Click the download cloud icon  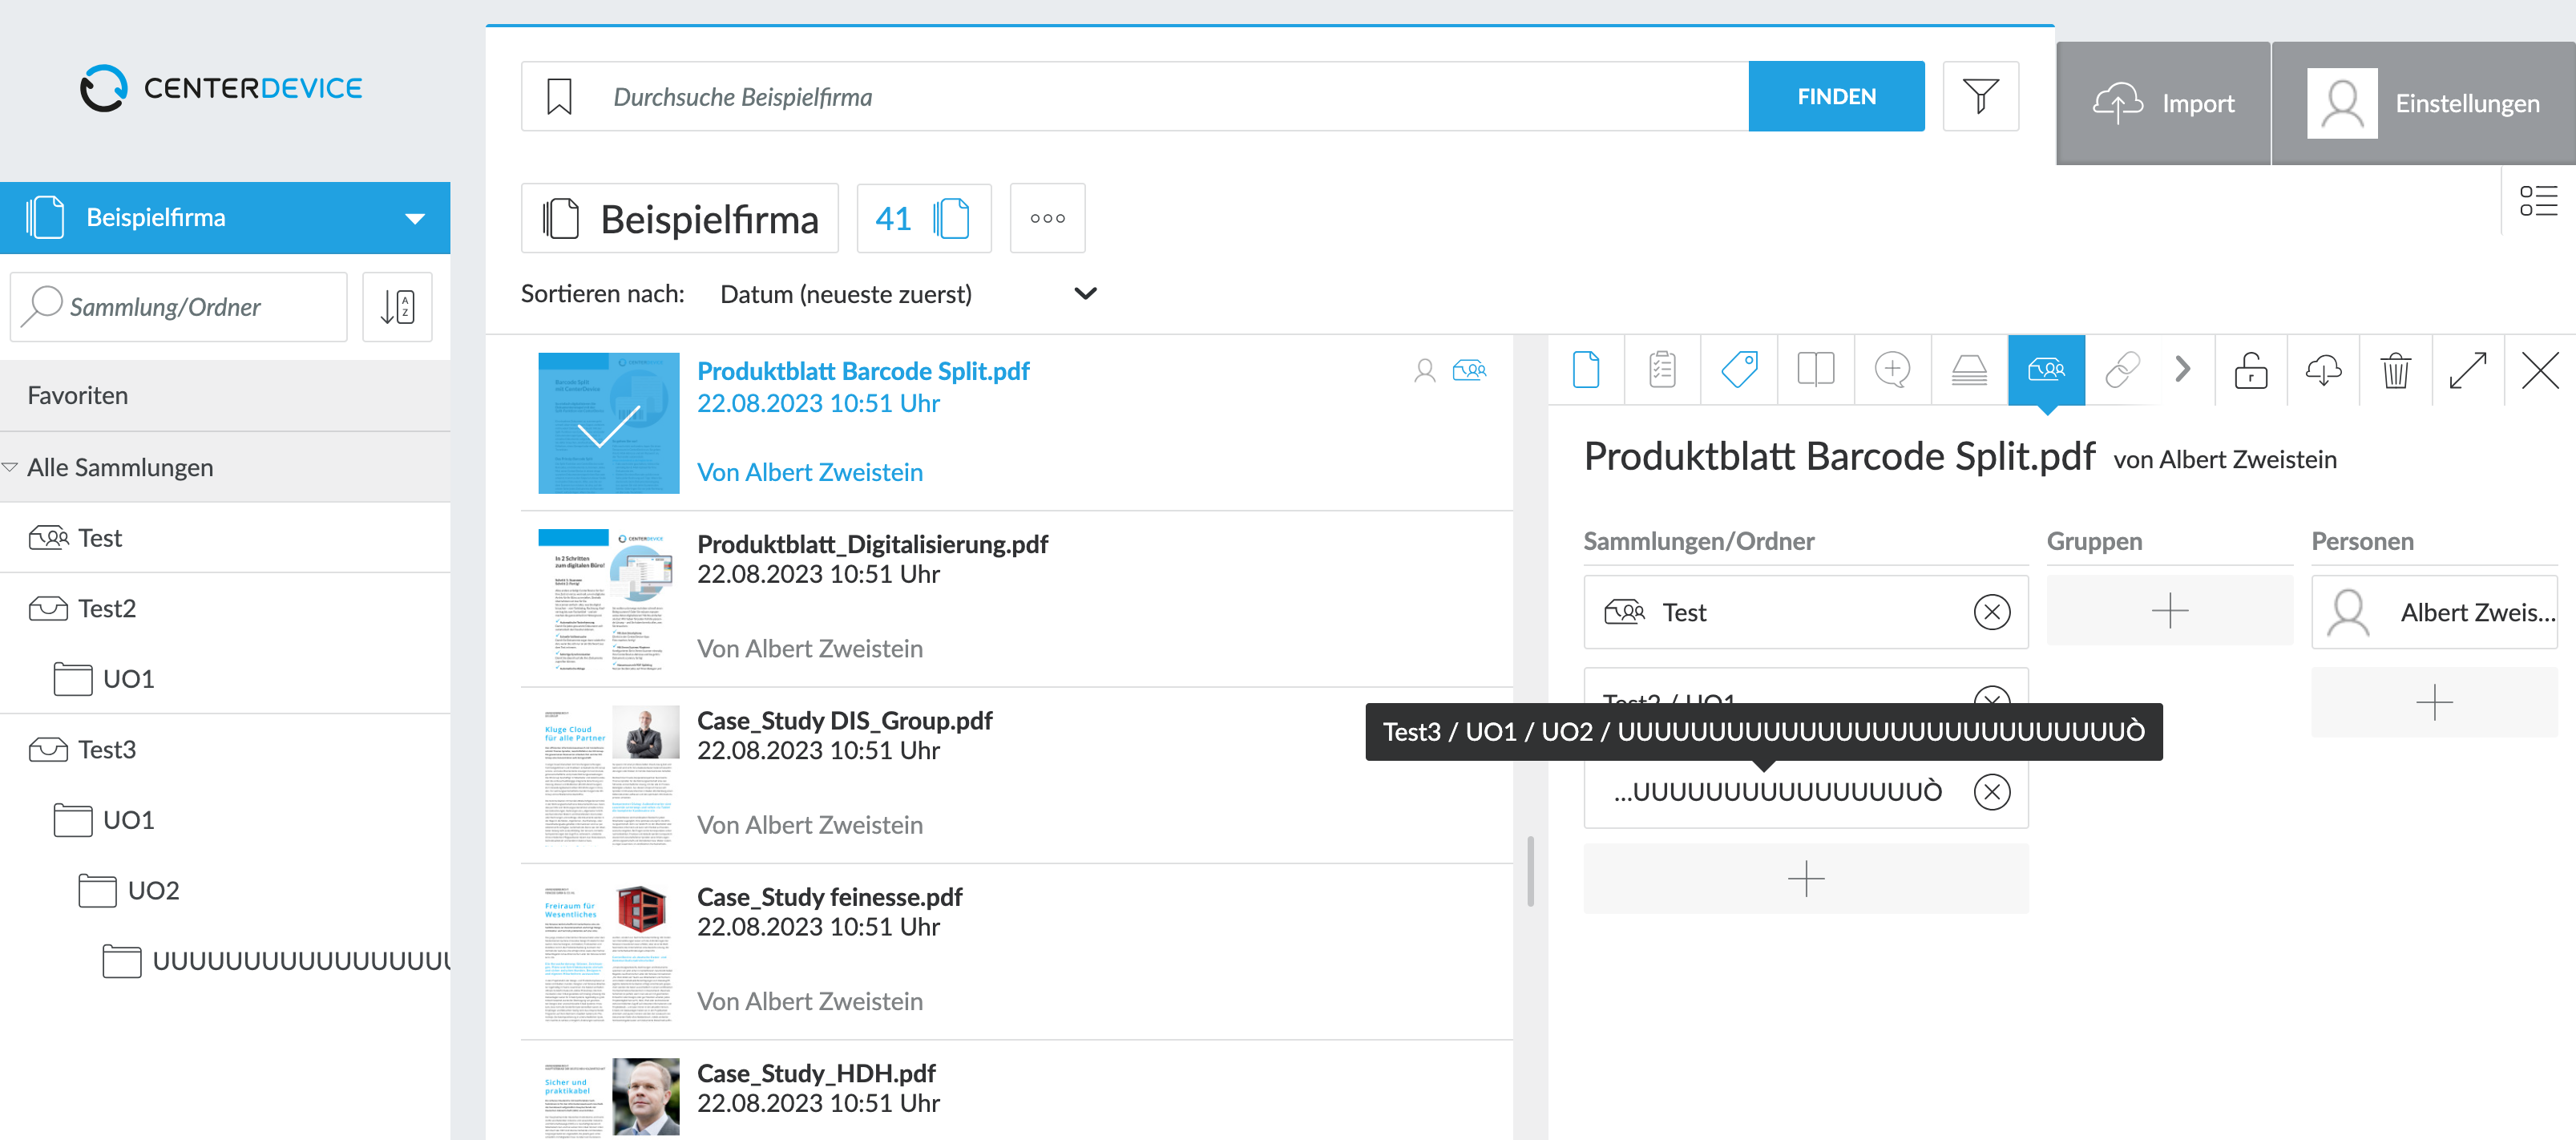pos(2323,370)
